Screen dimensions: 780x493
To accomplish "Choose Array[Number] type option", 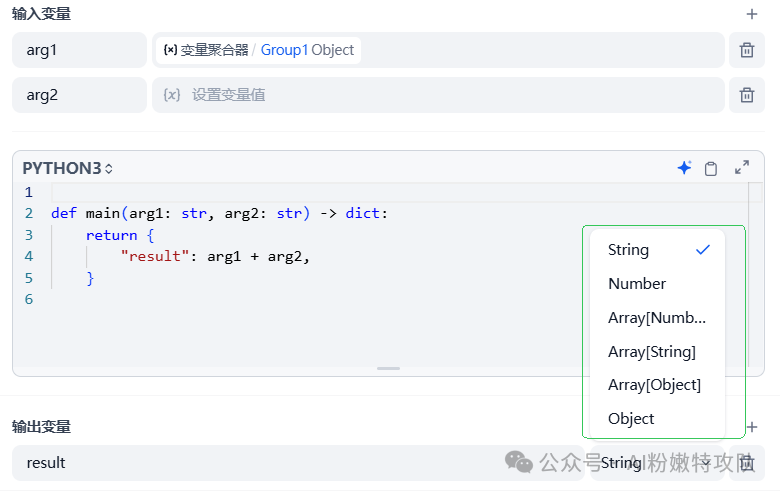I will tap(657, 318).
